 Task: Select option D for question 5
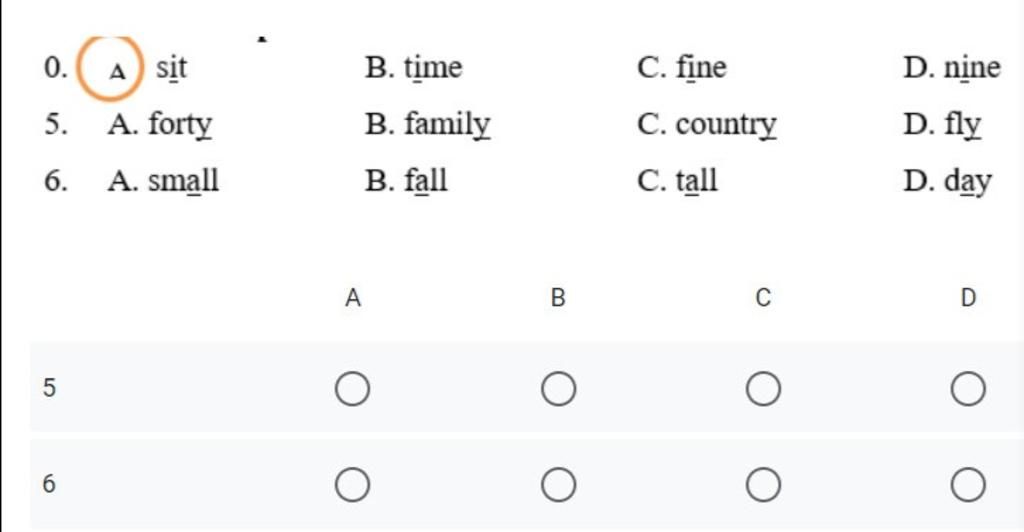[x=968, y=389]
